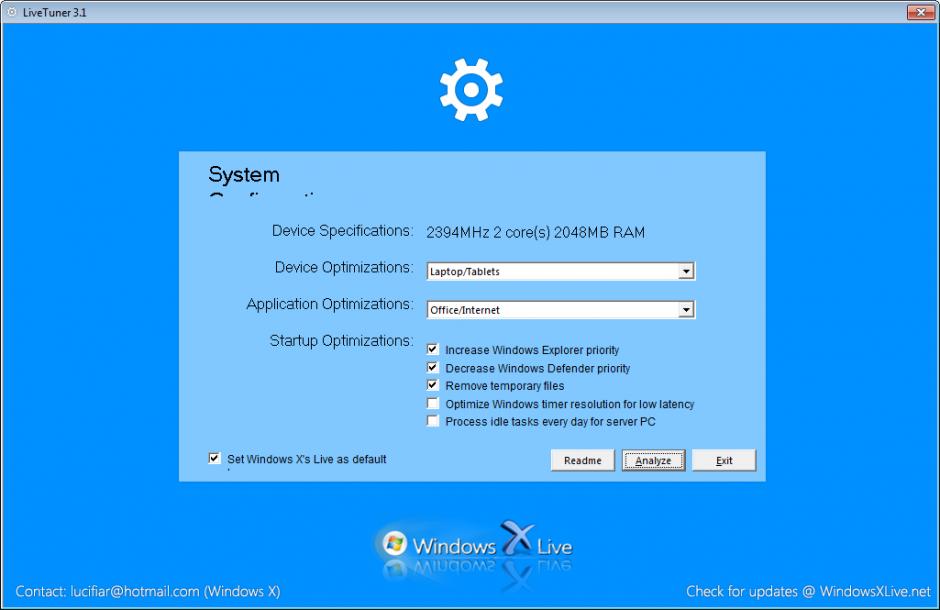
Task: Click the Office/Internet combo box field
Action: 561,310
